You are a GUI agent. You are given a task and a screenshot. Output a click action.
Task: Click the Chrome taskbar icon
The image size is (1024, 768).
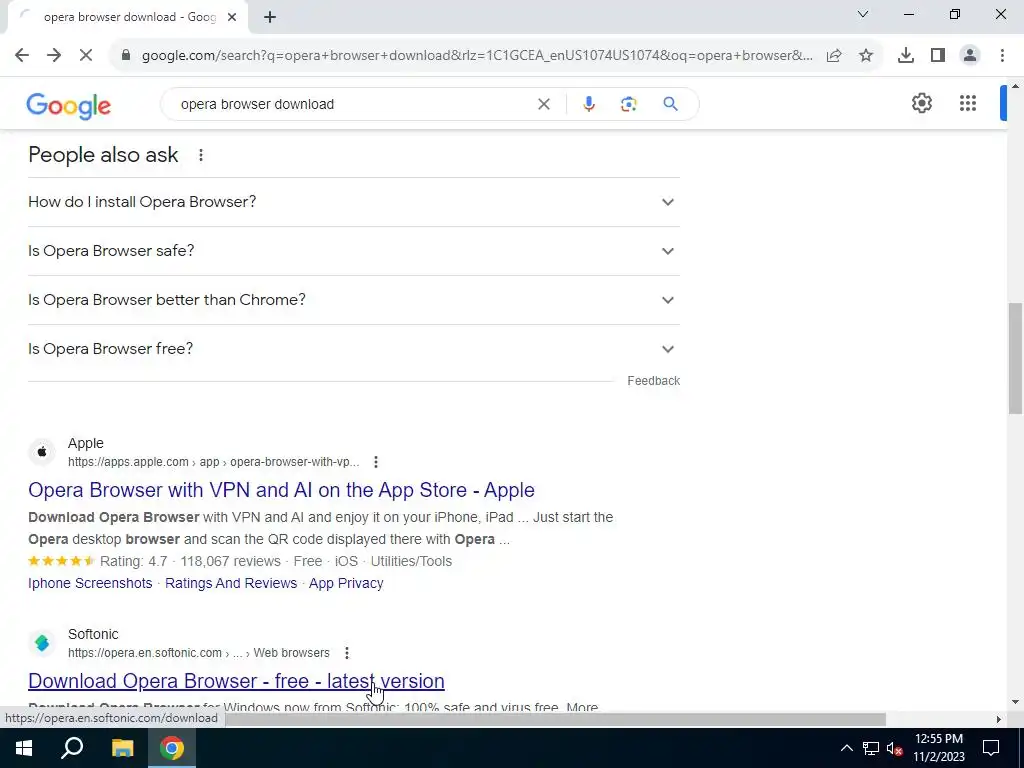(x=171, y=748)
